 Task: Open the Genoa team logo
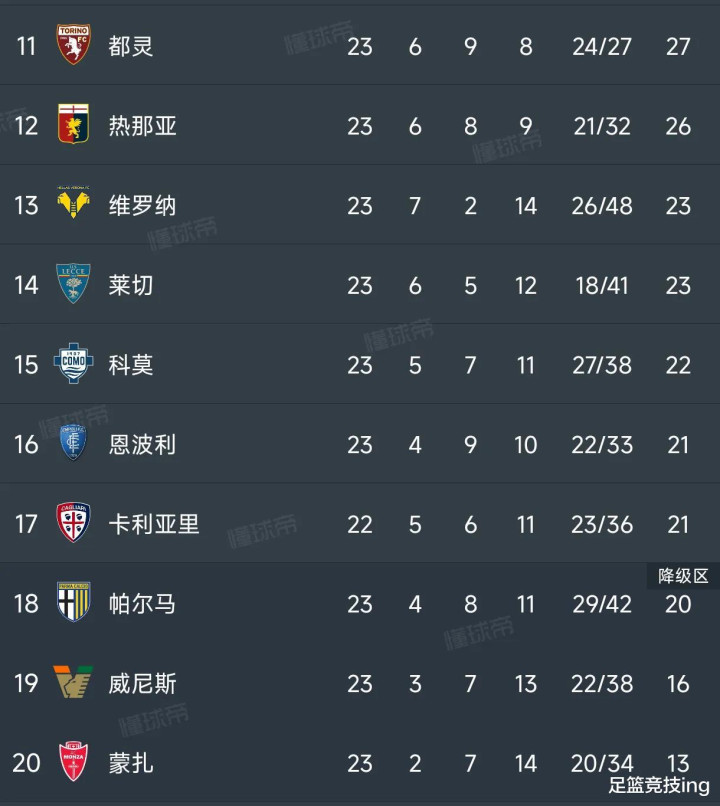tap(73, 123)
